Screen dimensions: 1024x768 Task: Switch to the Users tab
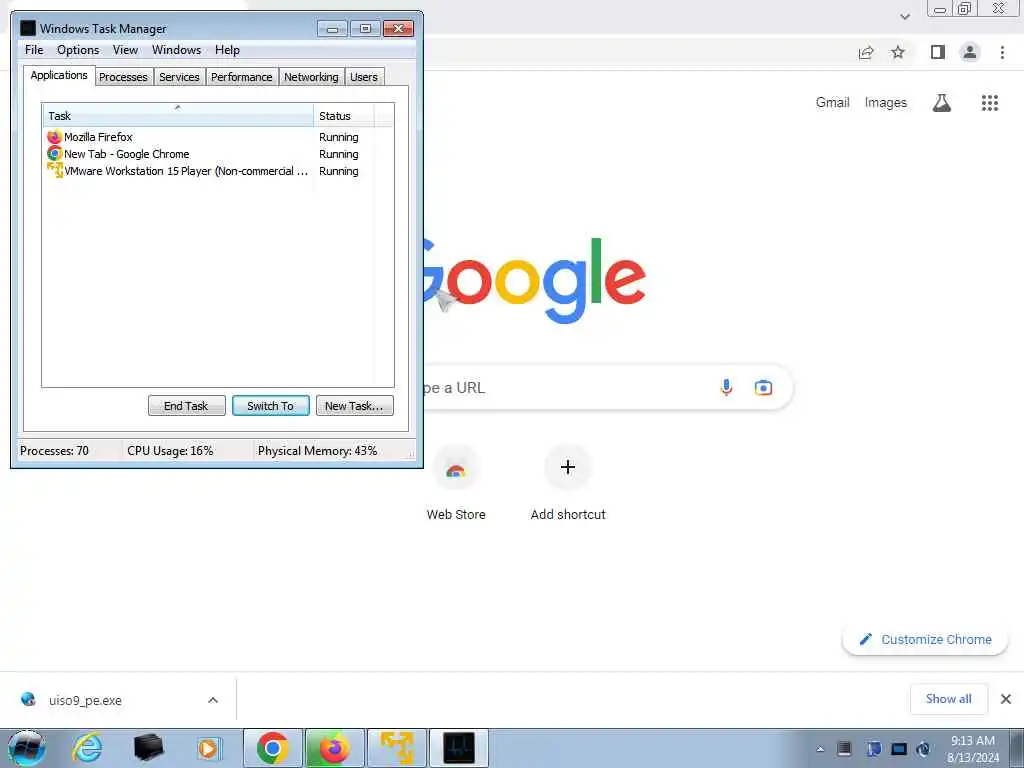[x=364, y=77]
